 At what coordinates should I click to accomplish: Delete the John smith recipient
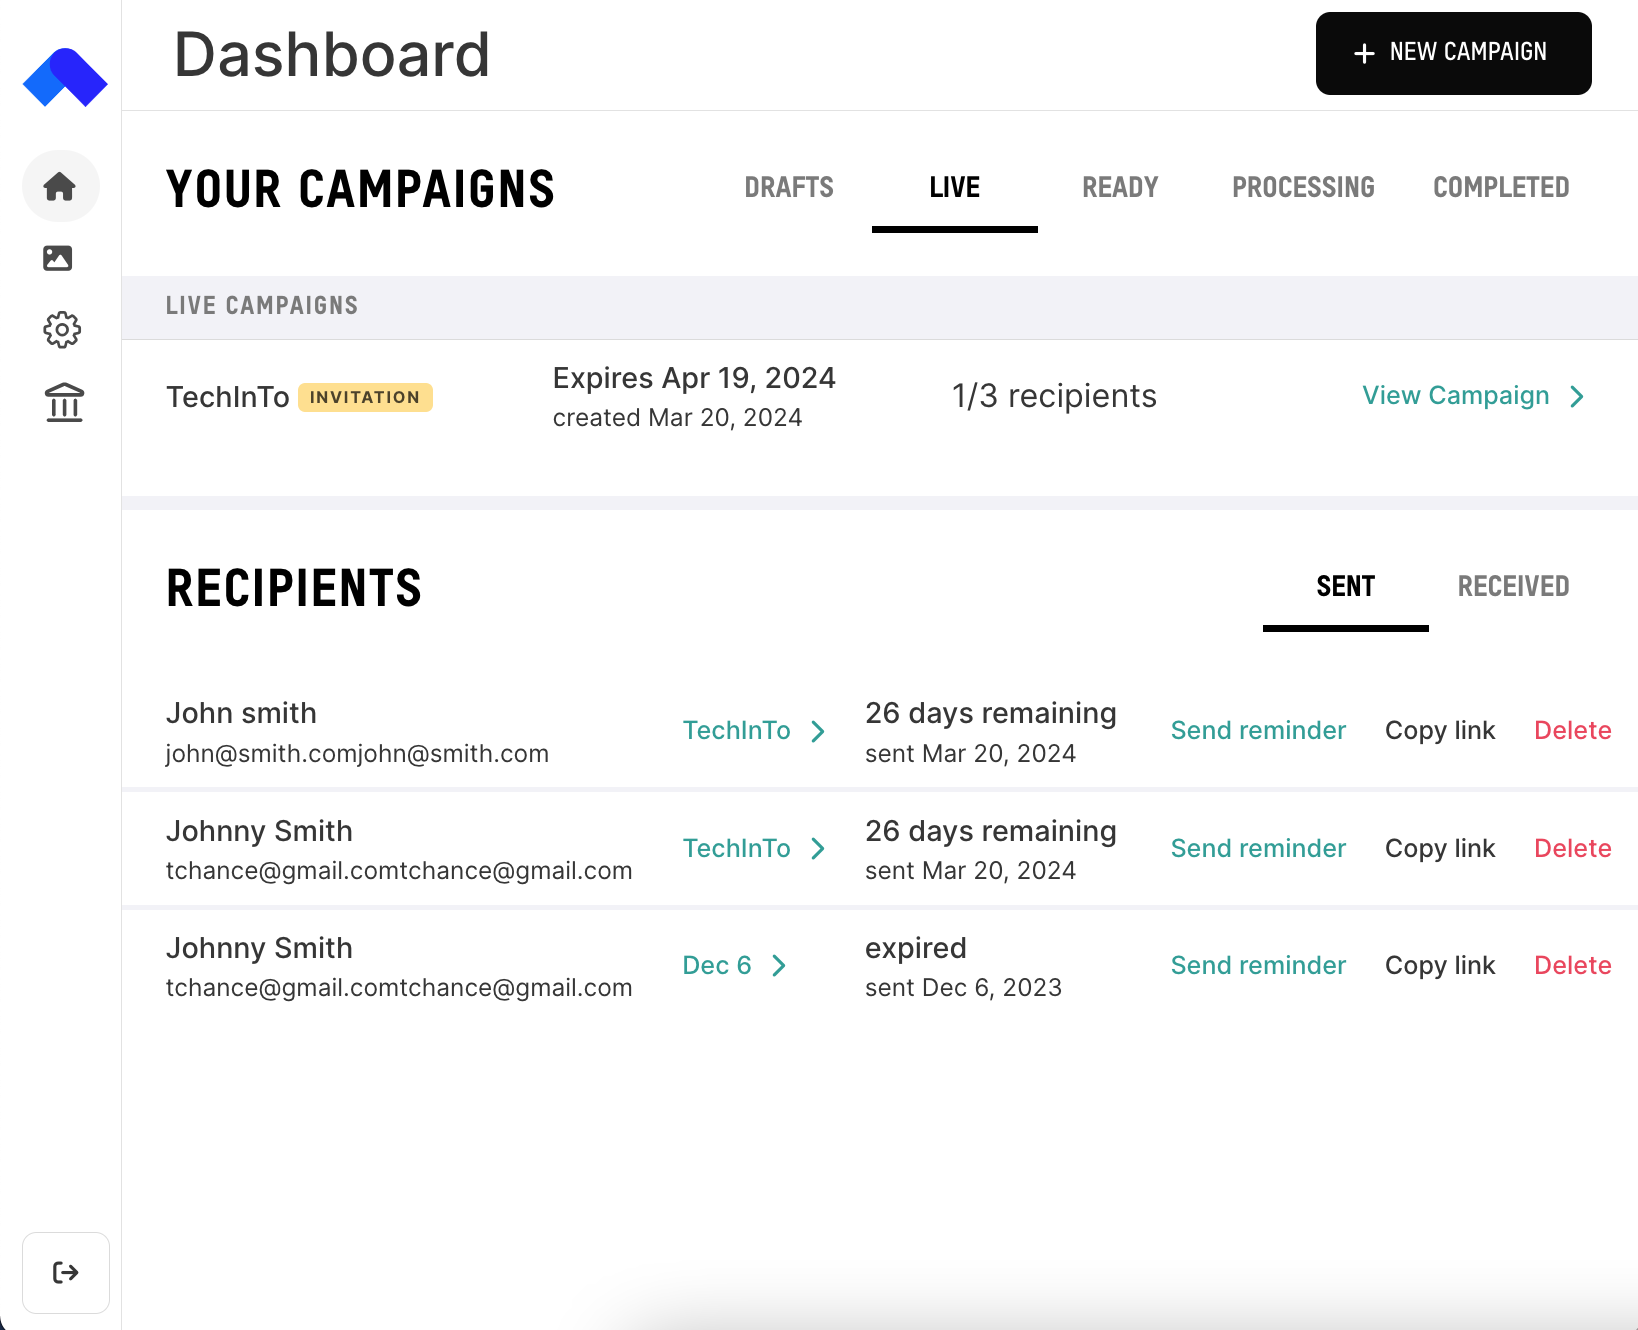[x=1572, y=731]
